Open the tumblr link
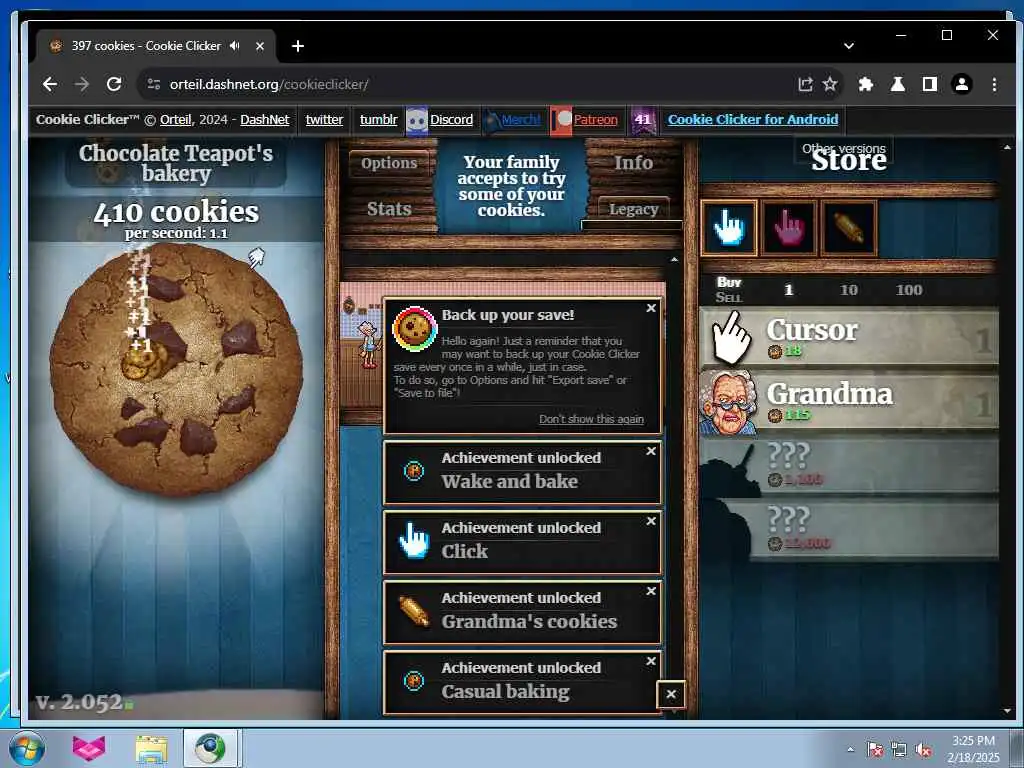 (378, 120)
